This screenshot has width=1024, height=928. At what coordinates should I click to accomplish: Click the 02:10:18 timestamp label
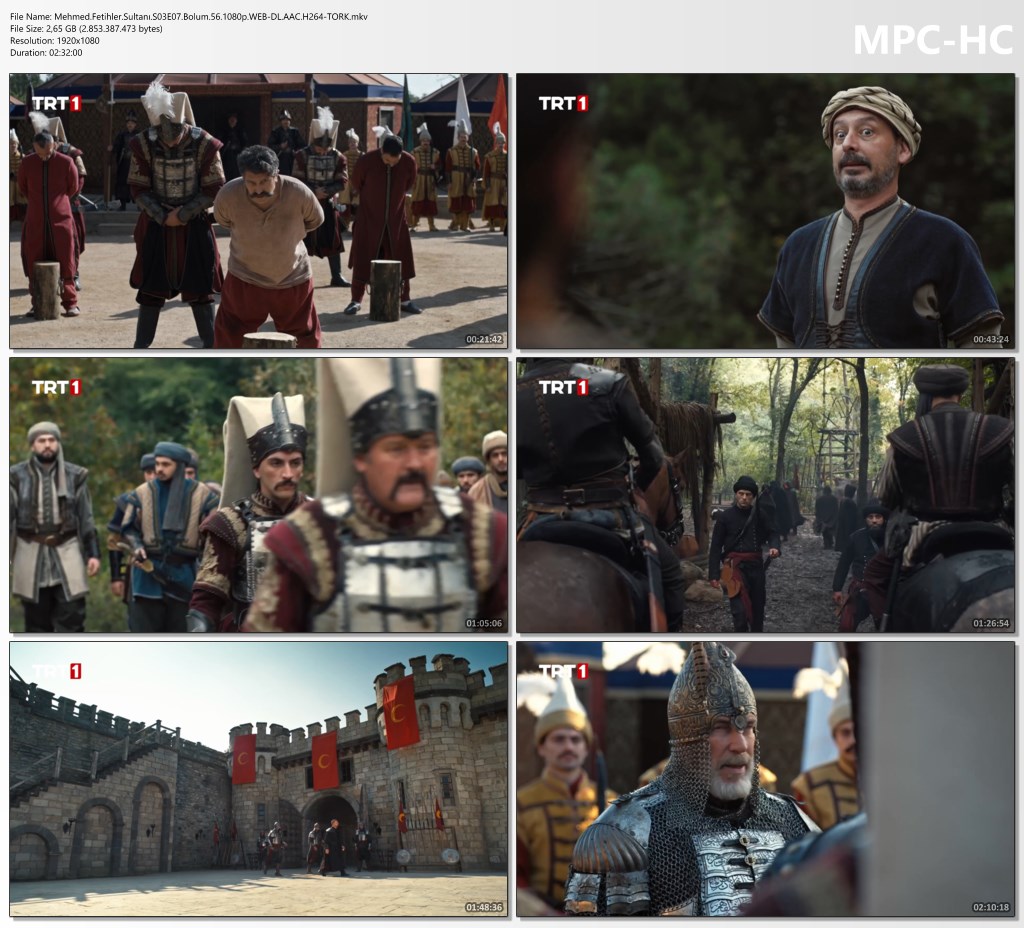[x=991, y=908]
